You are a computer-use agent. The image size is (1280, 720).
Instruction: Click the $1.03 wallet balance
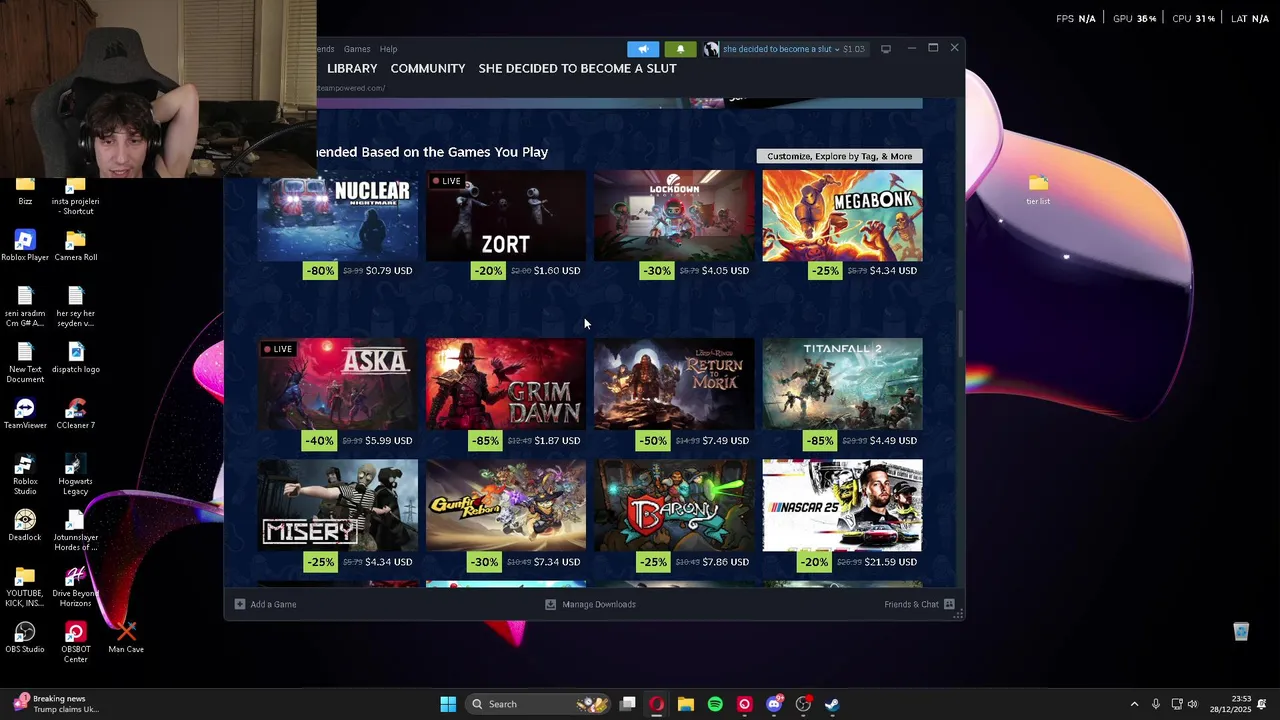click(854, 49)
